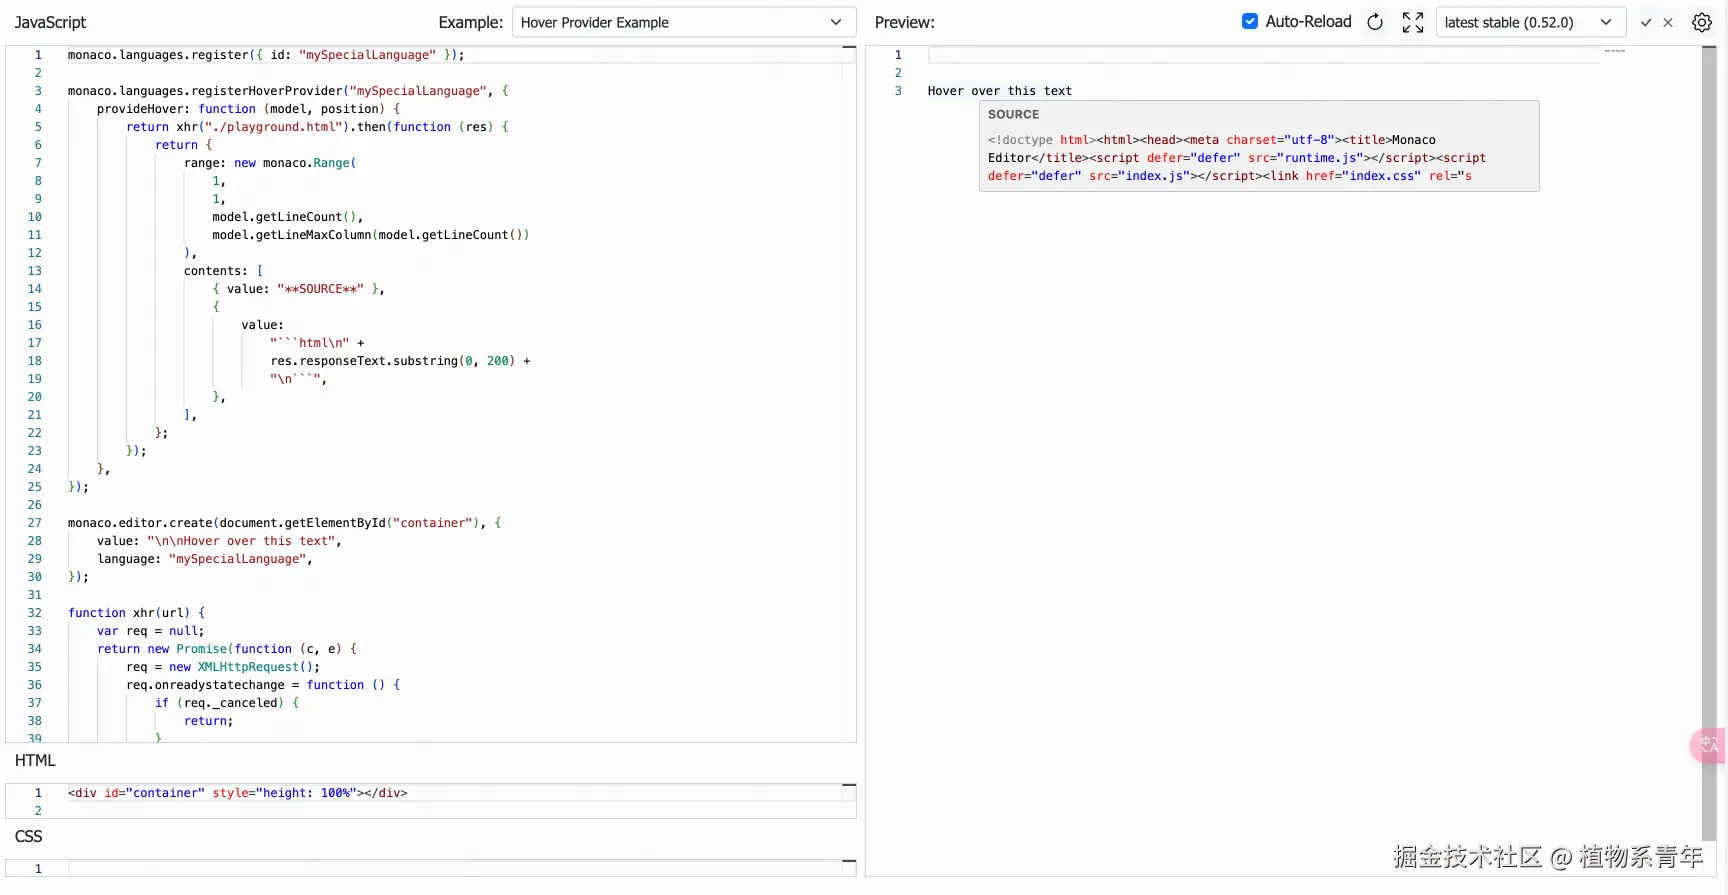Click the SOURCE heading in the hover popup
The width and height of the screenshot is (1728, 895).
click(1013, 114)
